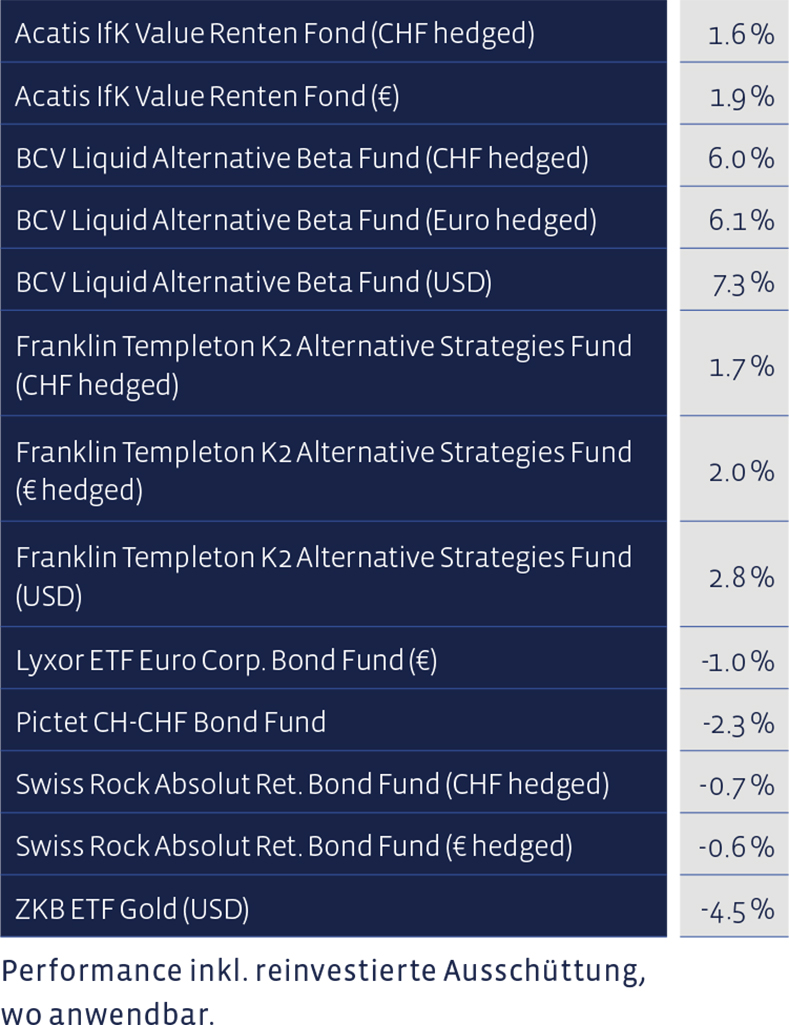Screen dimensions: 789x1025
Task: Select the -4.5 % performance cell
Action: [x=734, y=906]
